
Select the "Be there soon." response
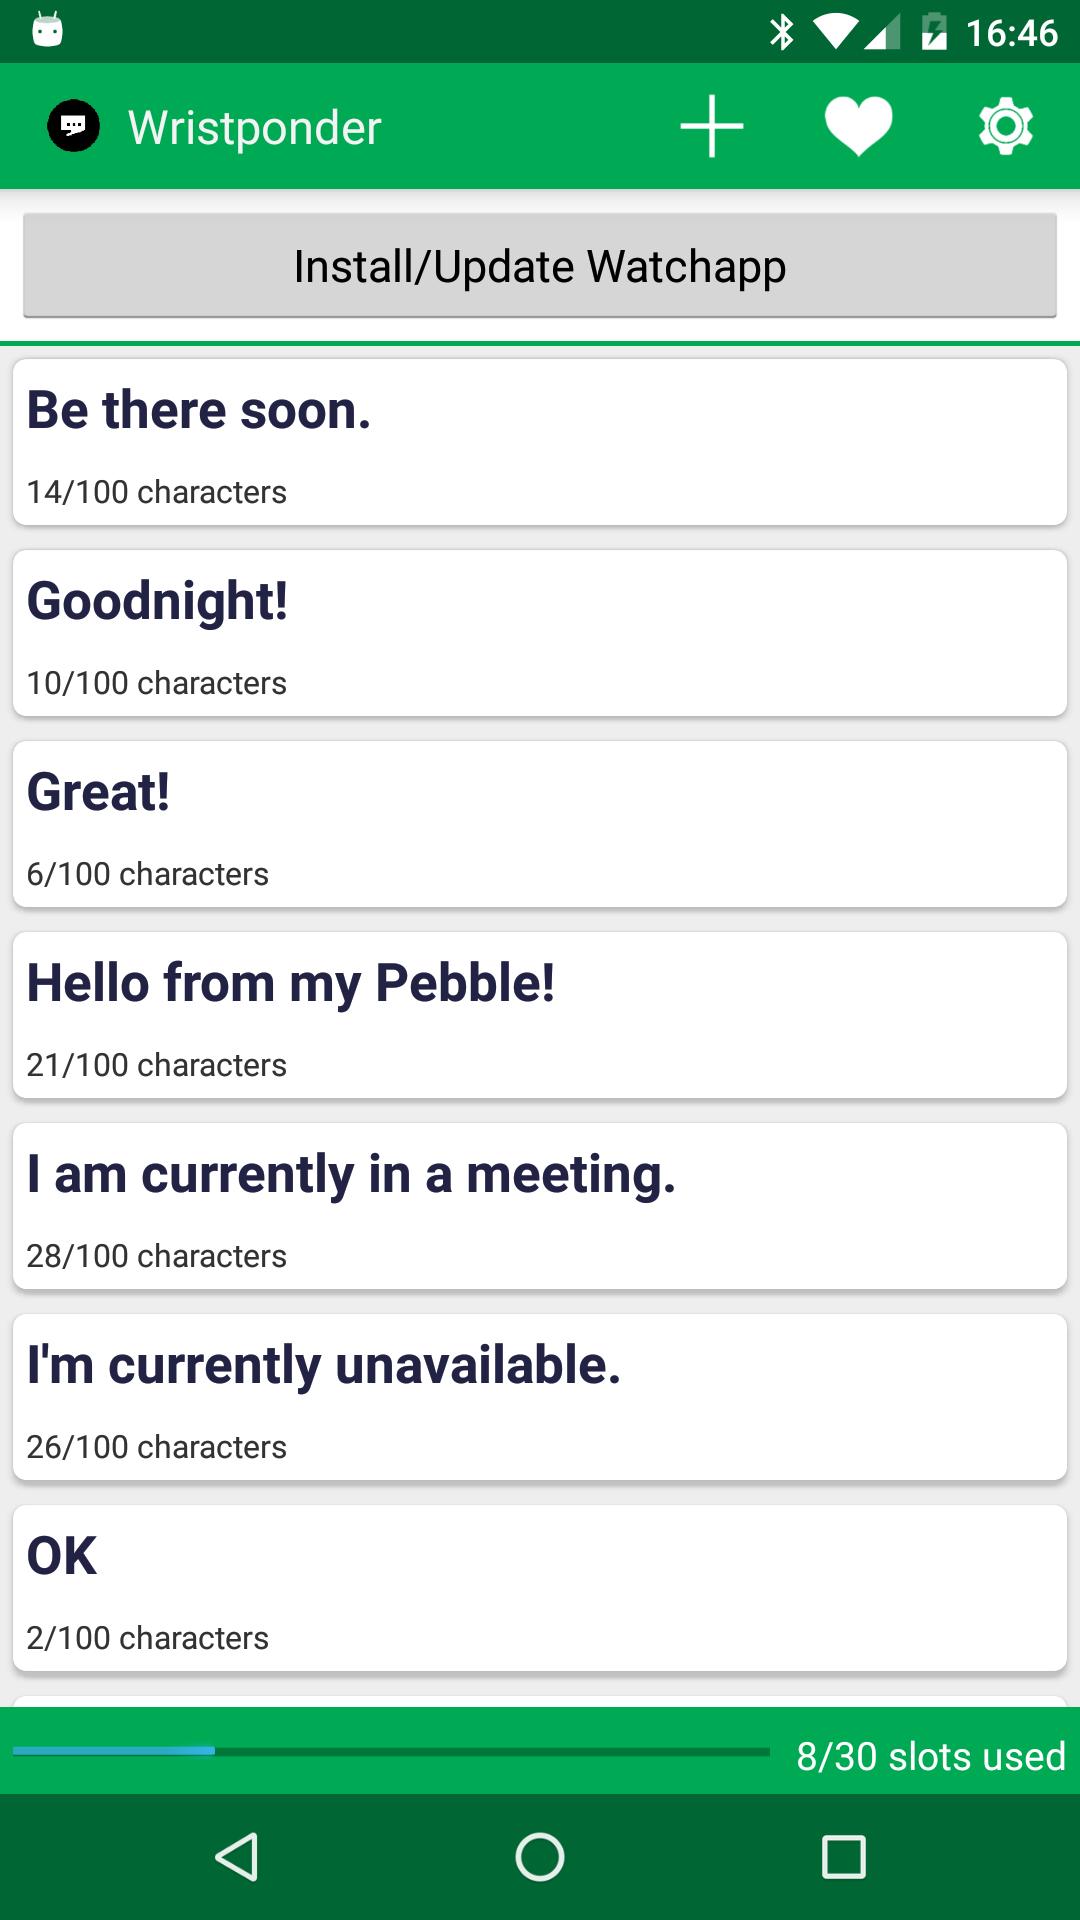(540, 442)
